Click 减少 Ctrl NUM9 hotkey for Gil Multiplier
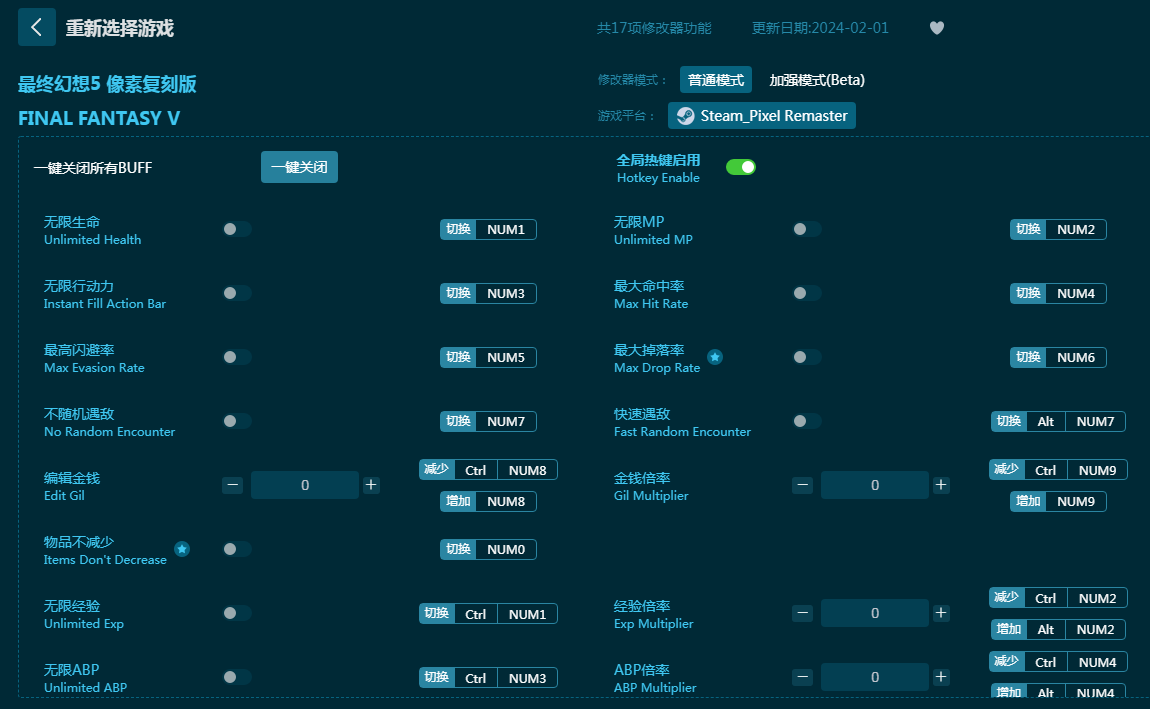 pyautogui.click(x=1058, y=470)
